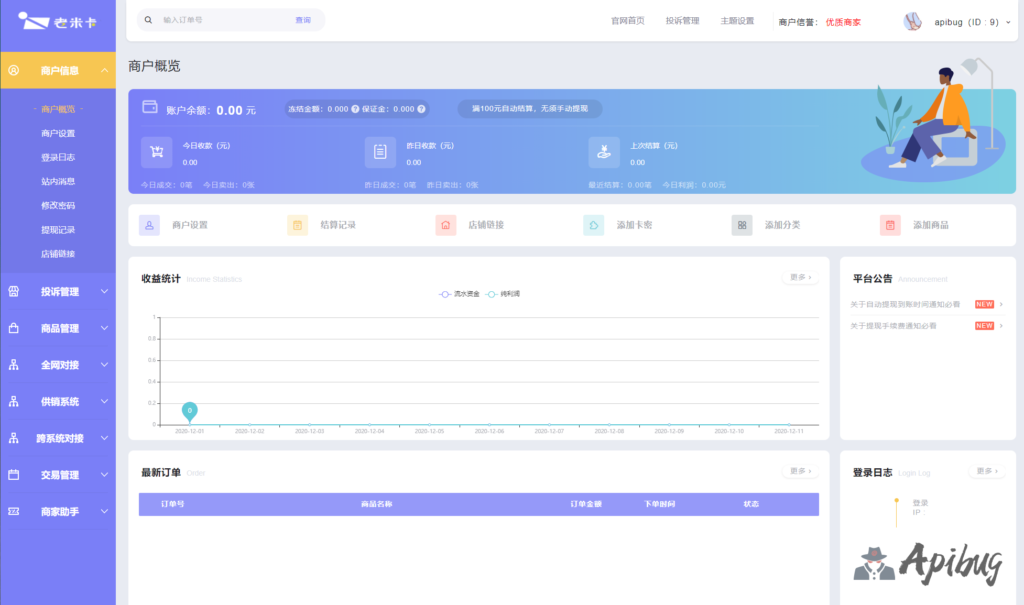Click the search magnifier icon

pyautogui.click(x=149, y=20)
